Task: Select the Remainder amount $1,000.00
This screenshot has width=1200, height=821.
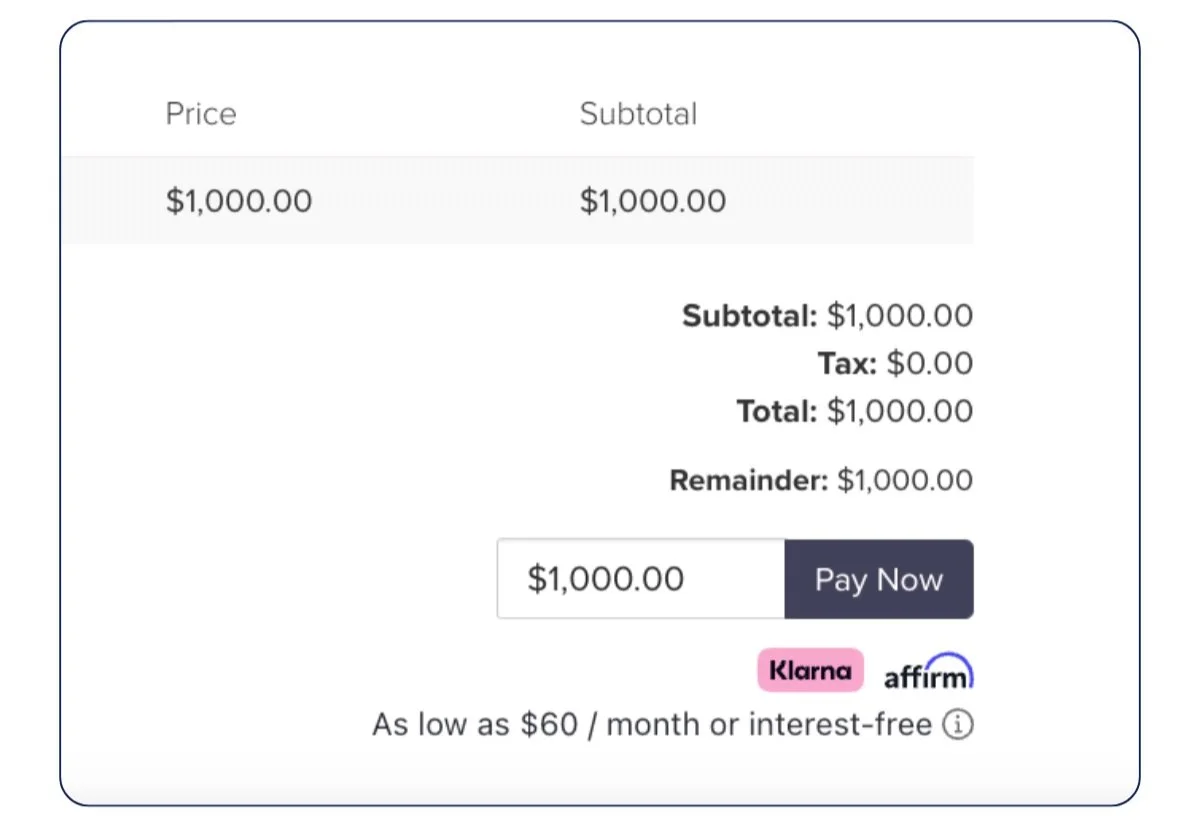Action: click(905, 481)
